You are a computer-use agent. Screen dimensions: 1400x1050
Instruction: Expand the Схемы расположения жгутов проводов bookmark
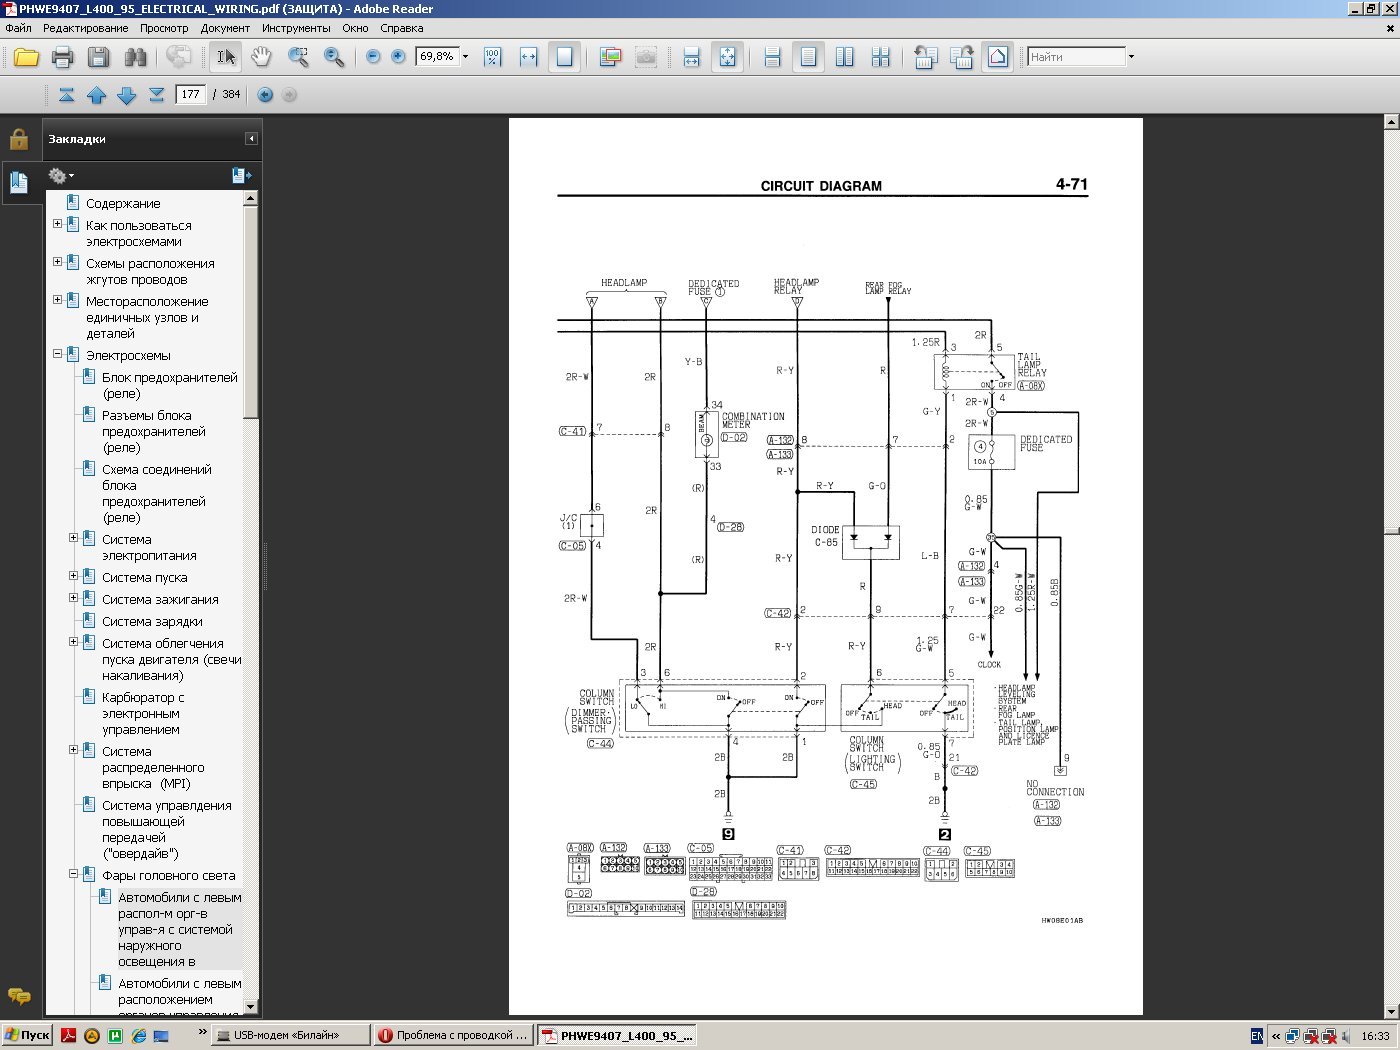[x=57, y=262]
